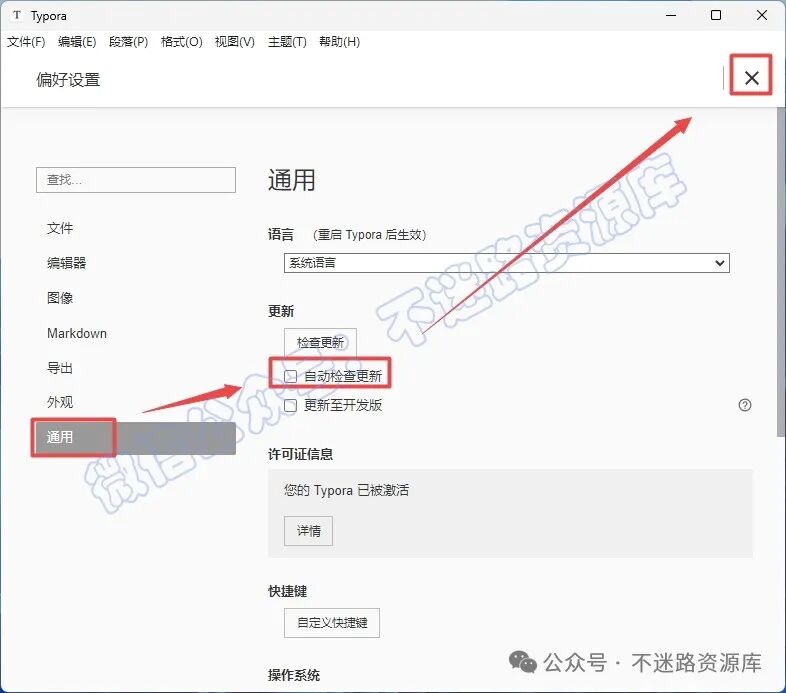The width and height of the screenshot is (786, 693).
Task: Click the 您的 Typora 已被激活 text
Action: (346, 490)
